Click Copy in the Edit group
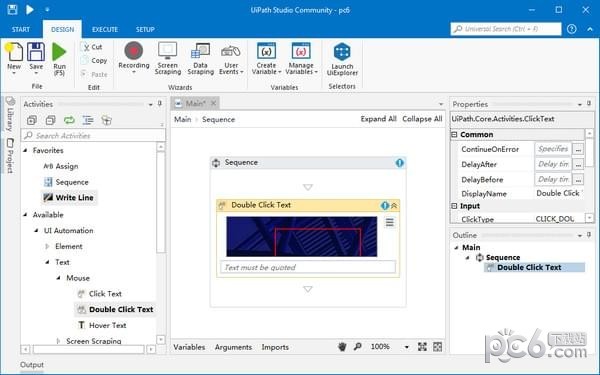 pos(94,60)
